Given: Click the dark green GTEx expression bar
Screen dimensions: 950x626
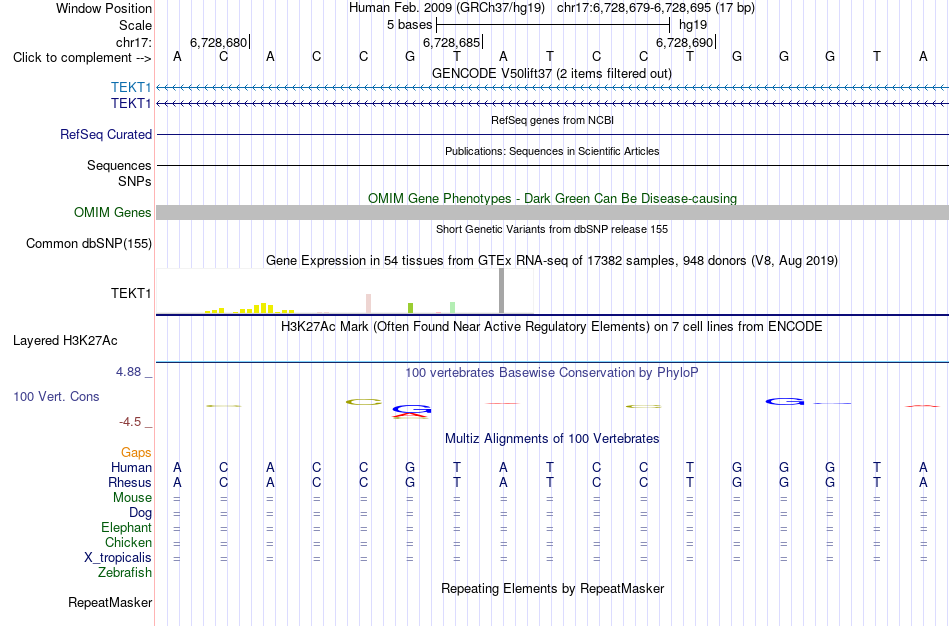Looking at the screenshot, I should tap(410, 308).
